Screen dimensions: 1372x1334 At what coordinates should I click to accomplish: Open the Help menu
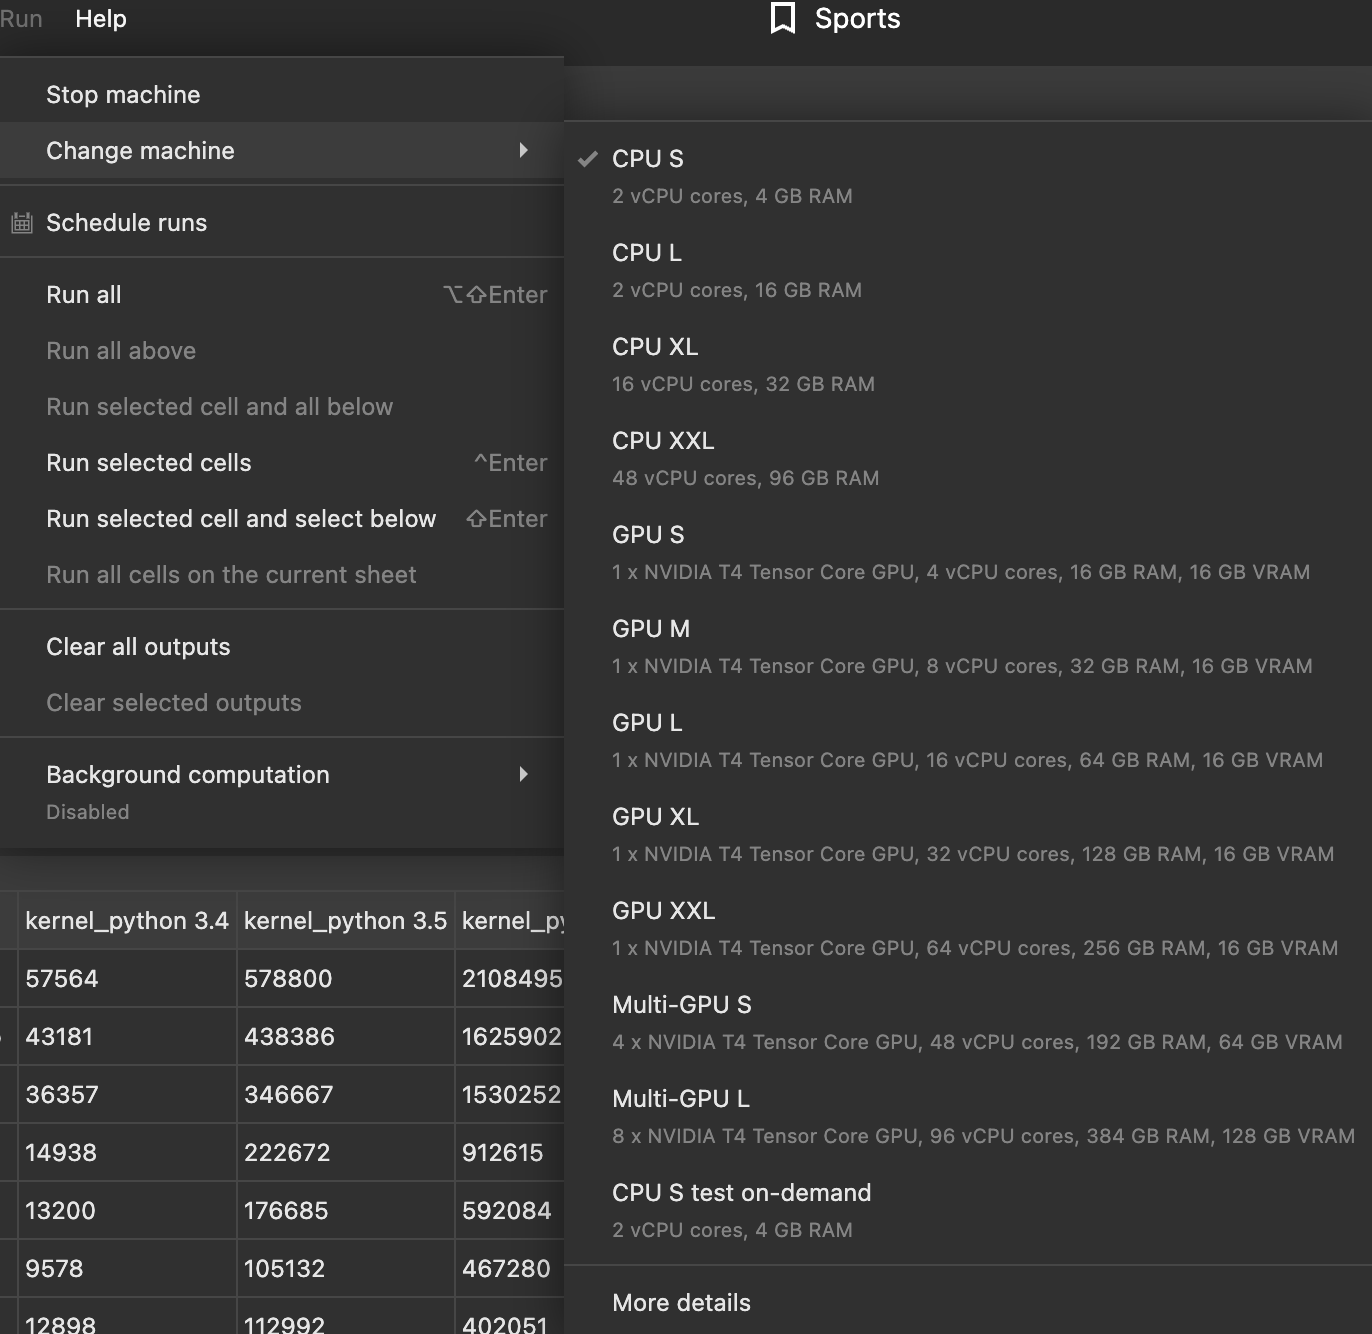pyautogui.click(x=100, y=18)
